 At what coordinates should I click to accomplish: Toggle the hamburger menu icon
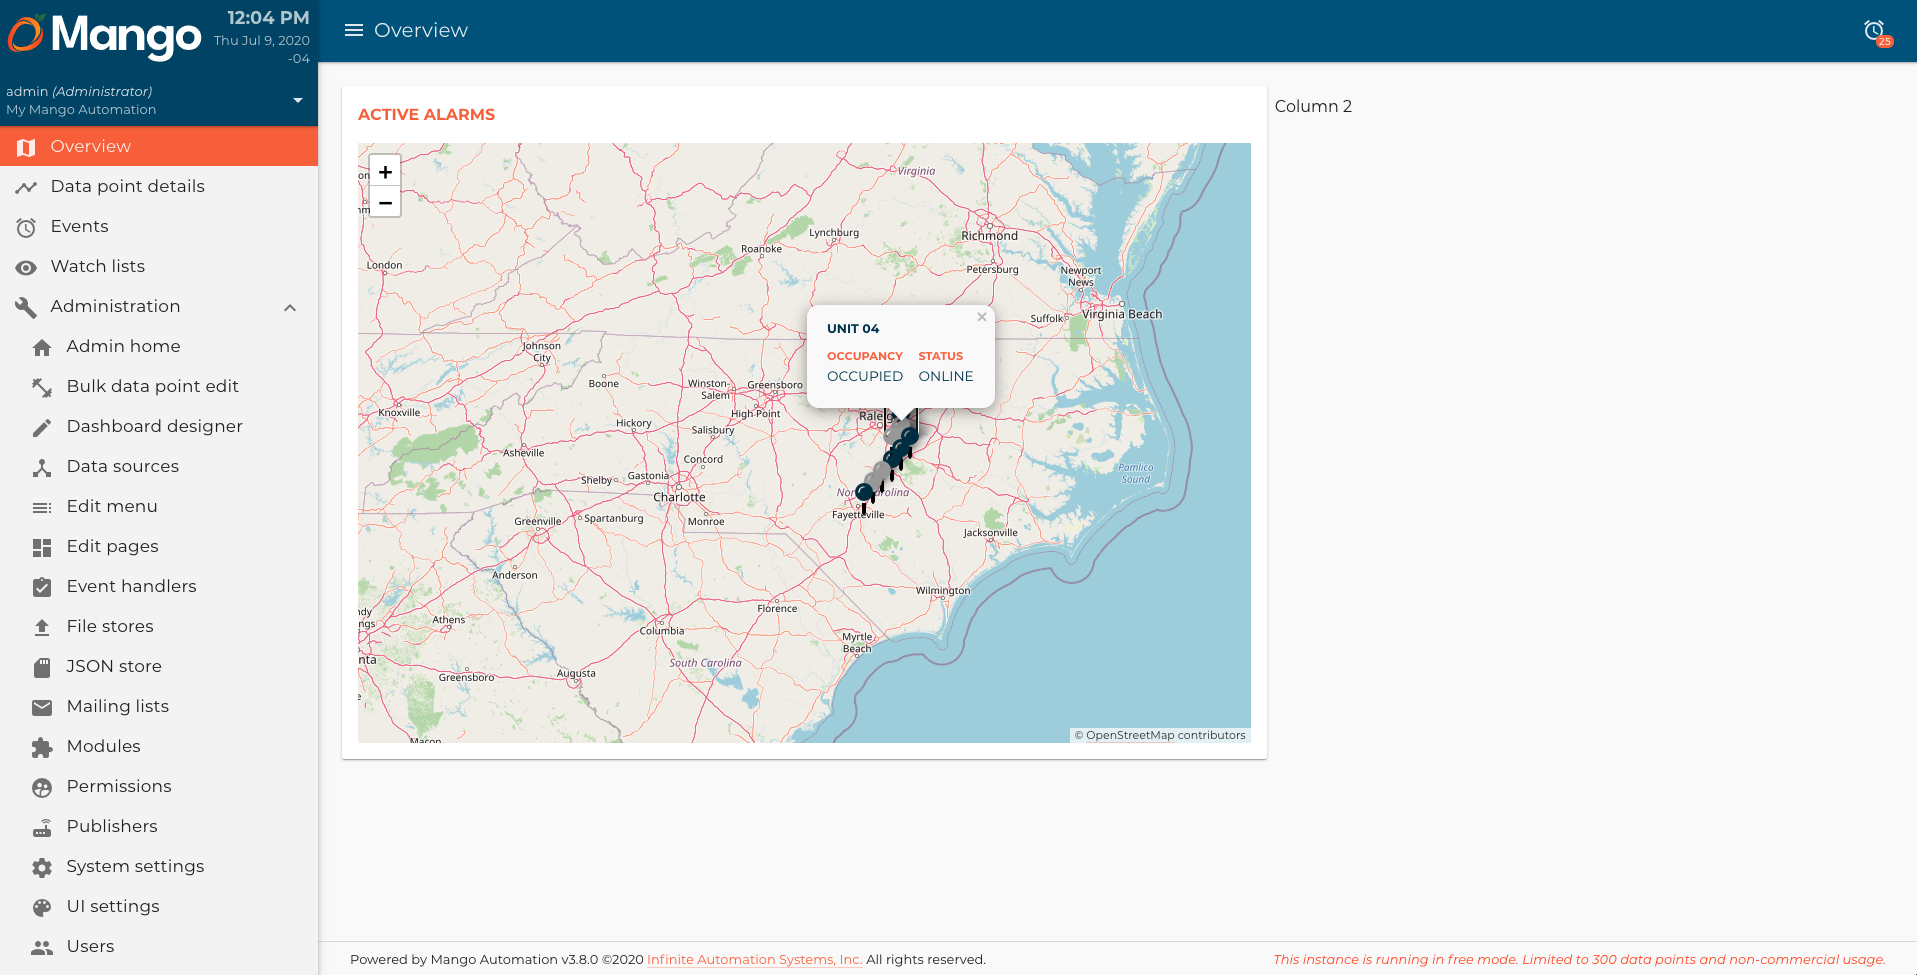coord(353,30)
